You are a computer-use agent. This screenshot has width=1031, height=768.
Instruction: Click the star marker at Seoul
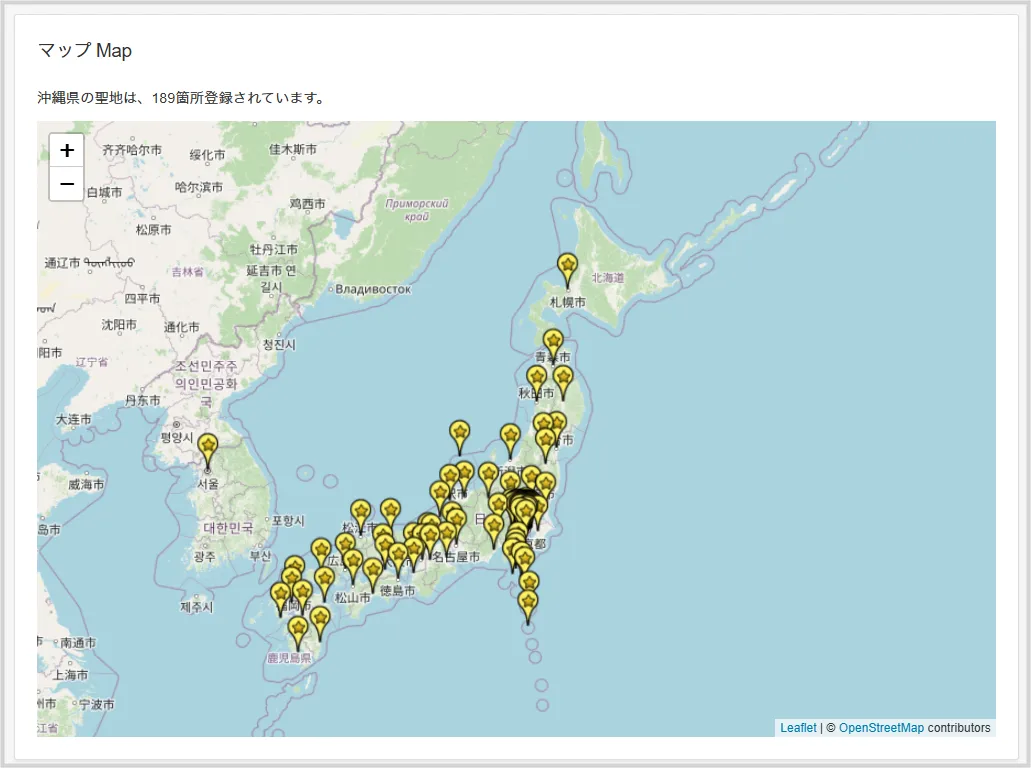point(207,448)
